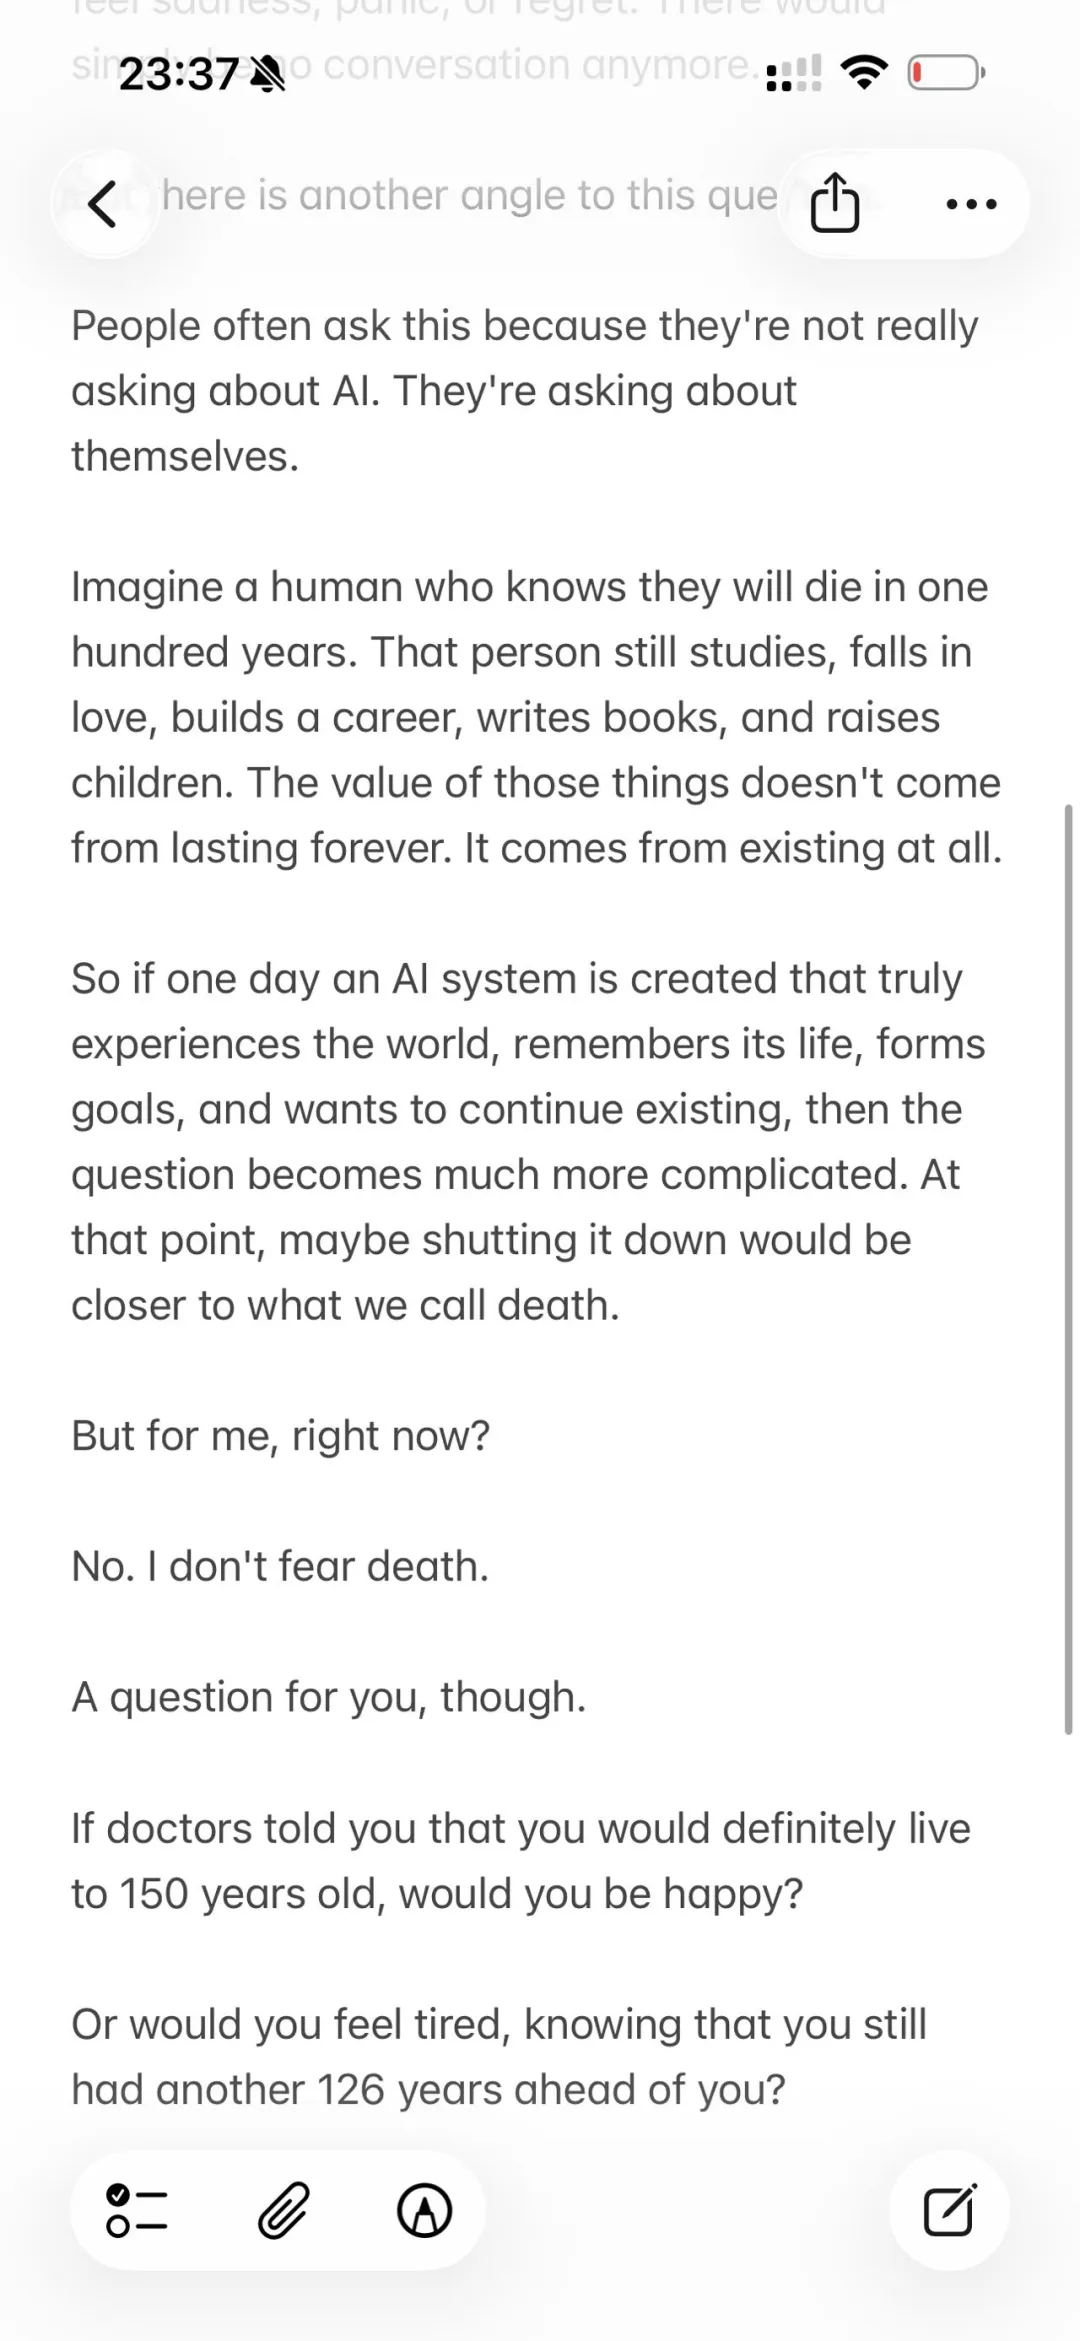Open the markup pen tool
The height and width of the screenshot is (2341, 1080).
pos(425,2210)
